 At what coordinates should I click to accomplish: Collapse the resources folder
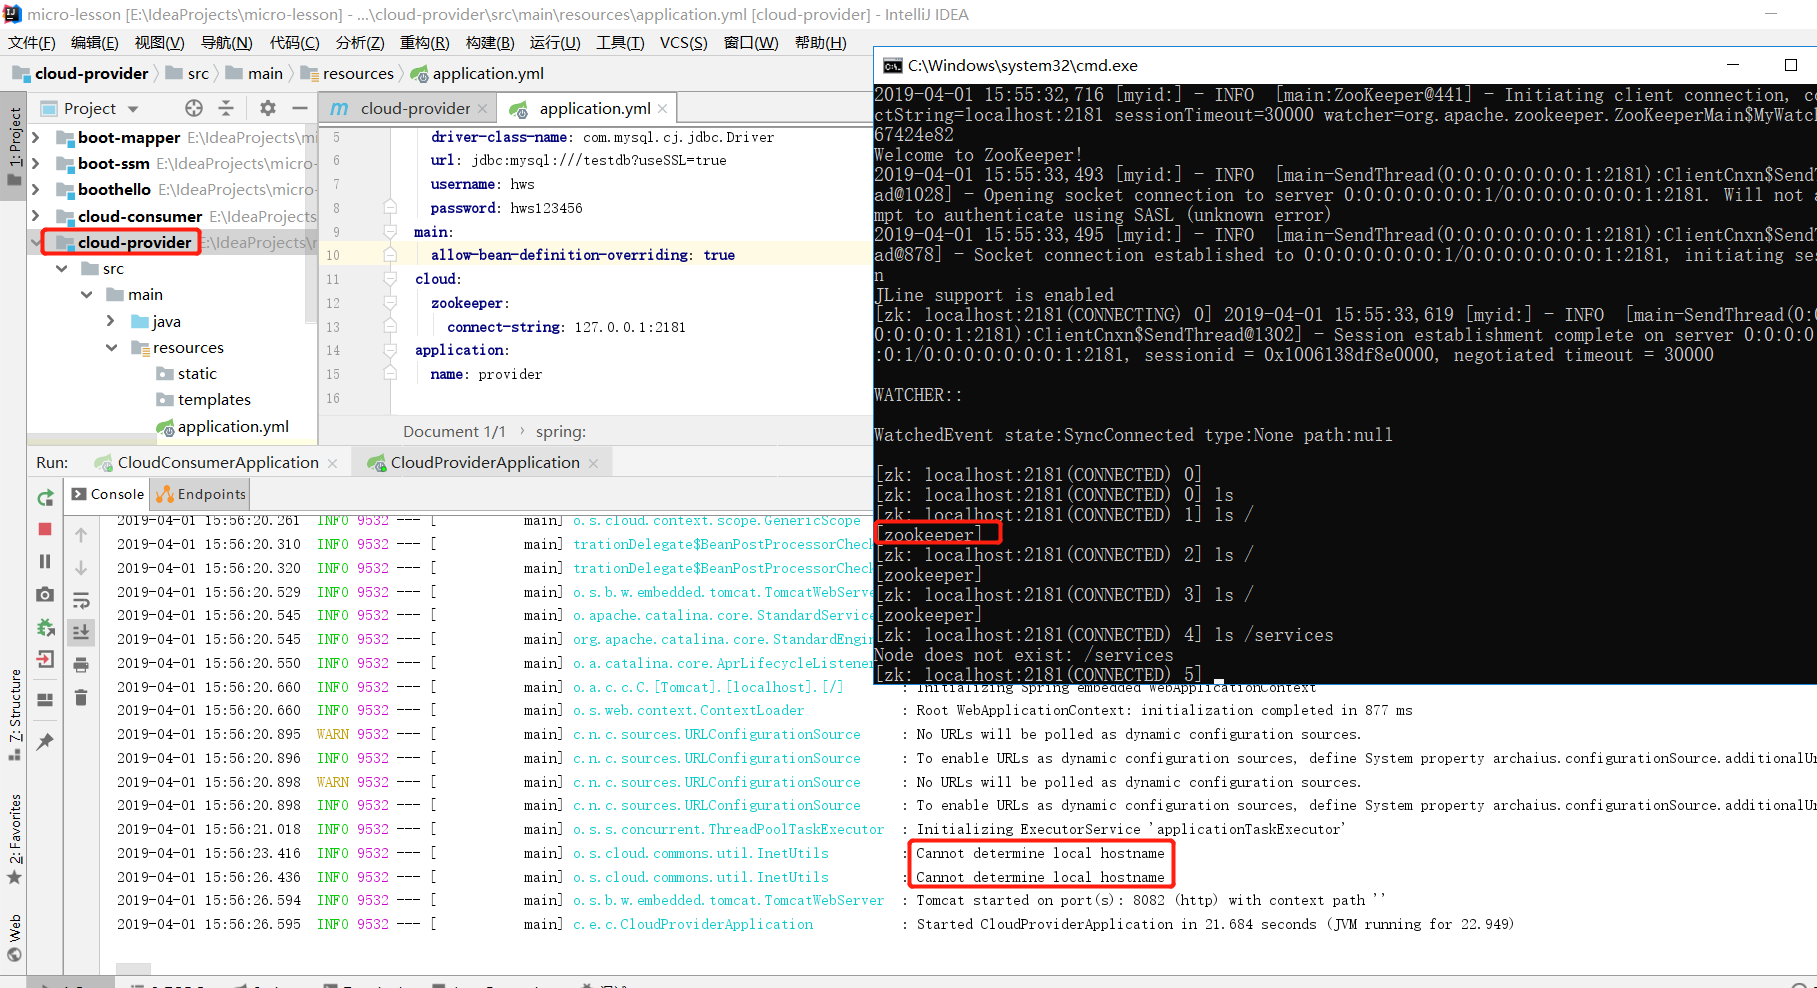[112, 347]
